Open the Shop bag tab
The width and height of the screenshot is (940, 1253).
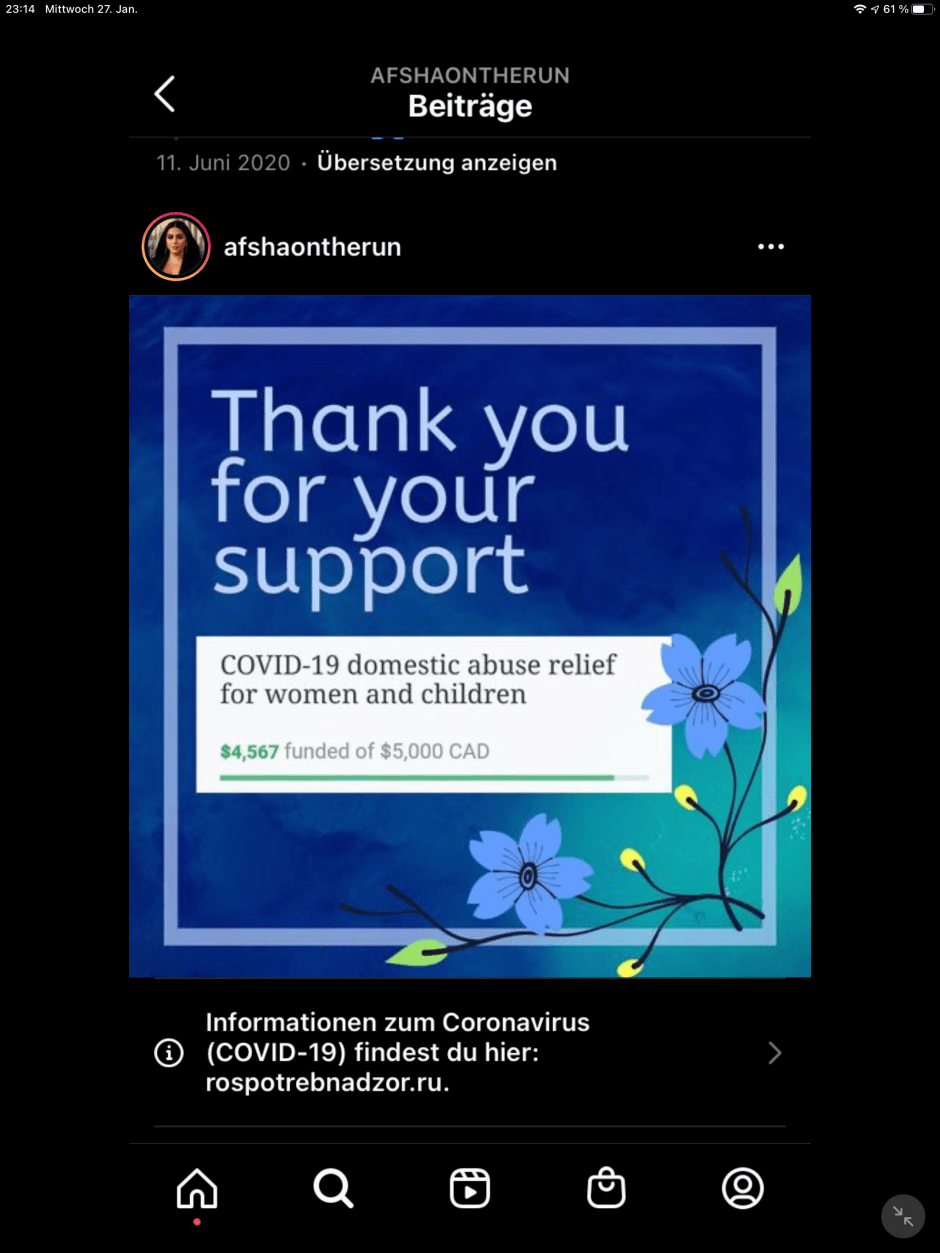606,1188
